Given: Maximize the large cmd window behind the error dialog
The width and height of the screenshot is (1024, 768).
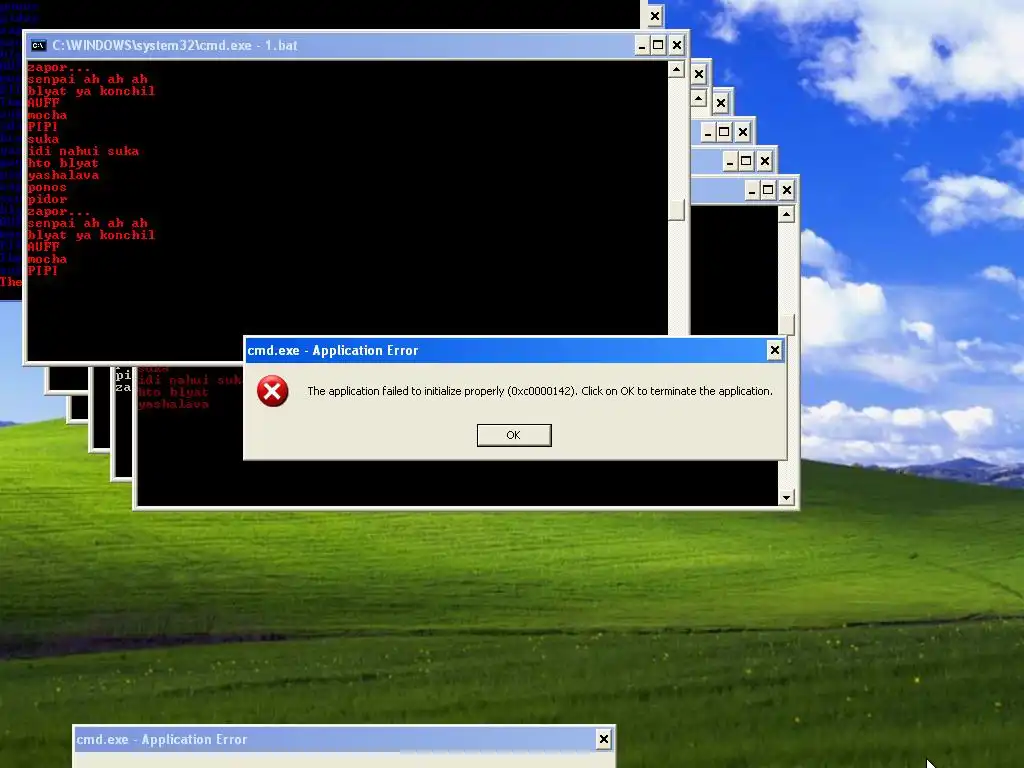Looking at the screenshot, I should 768,190.
